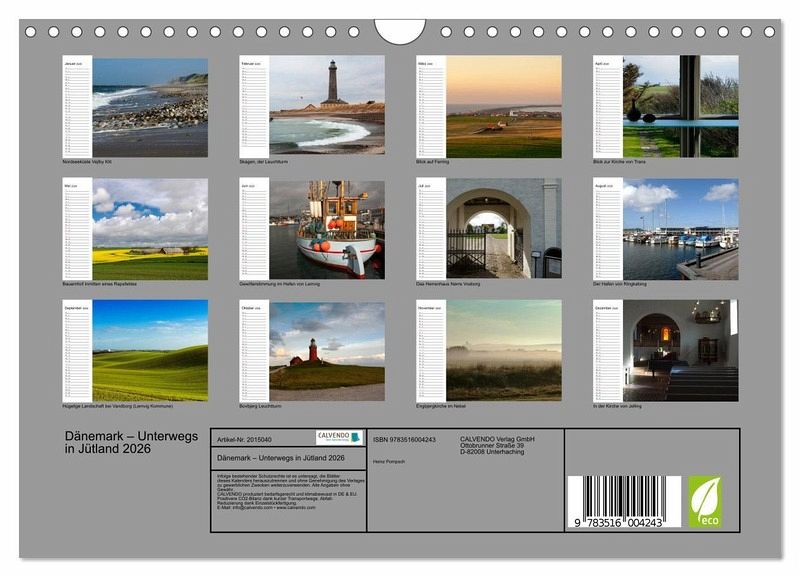
Task: Click the caption under the January coast photo
Action: tap(87, 162)
